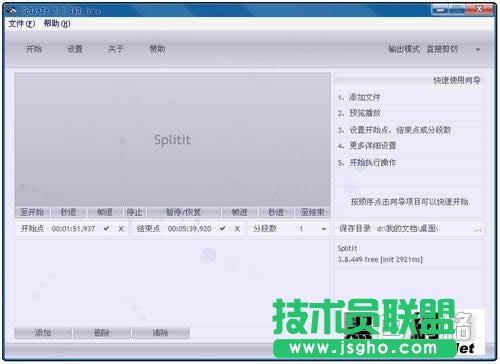
Task: Minimize the SplitIt window
Action: 440,10
